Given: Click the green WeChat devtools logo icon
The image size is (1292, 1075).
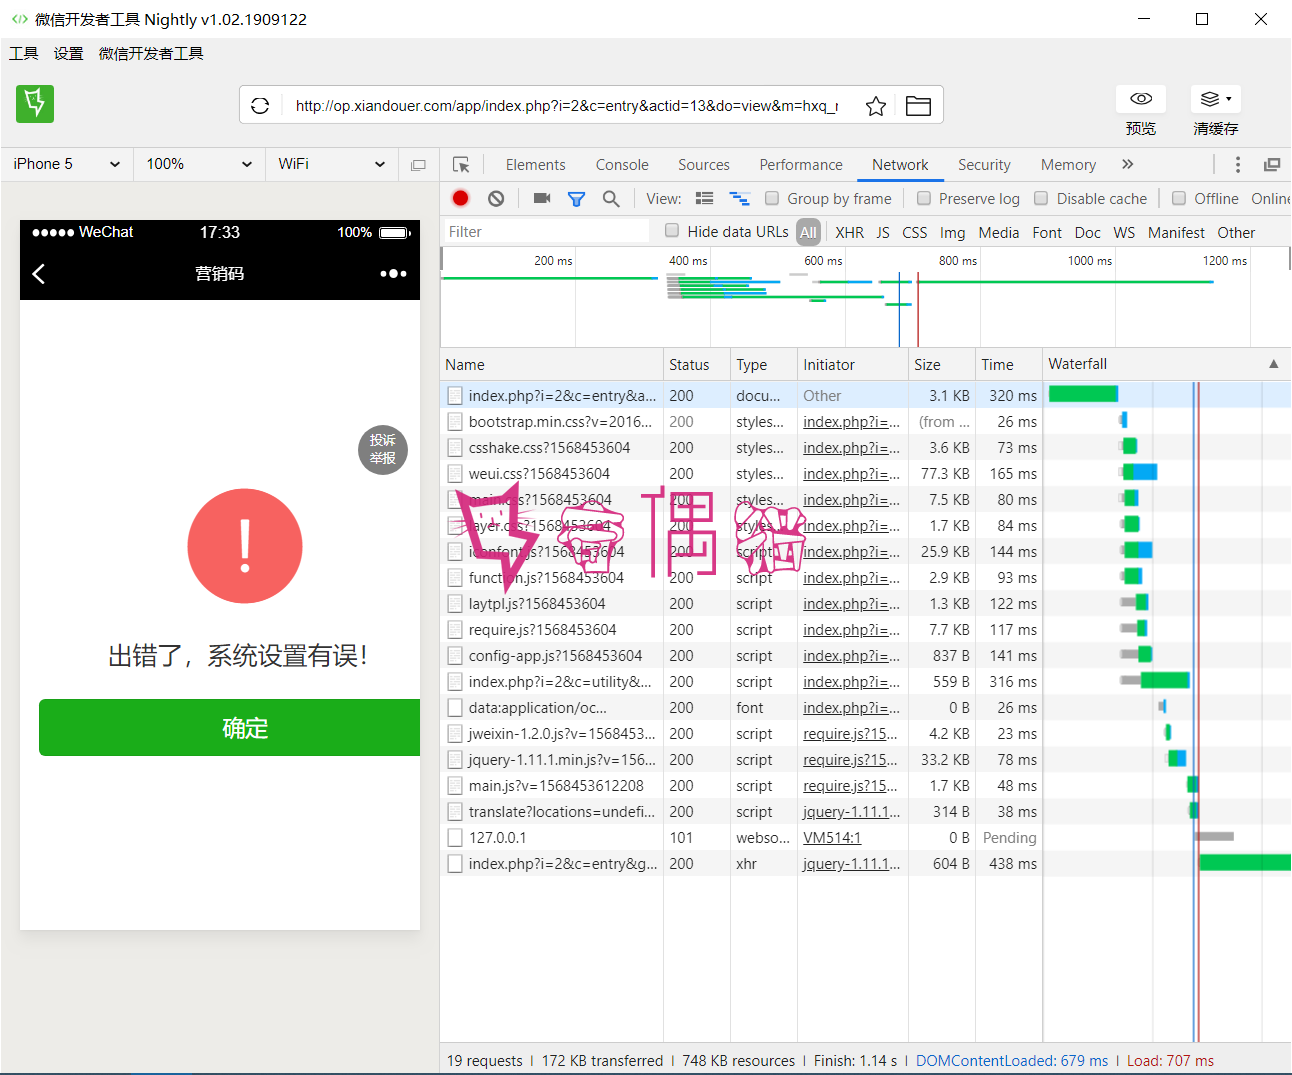Looking at the screenshot, I should pyautogui.click(x=35, y=104).
